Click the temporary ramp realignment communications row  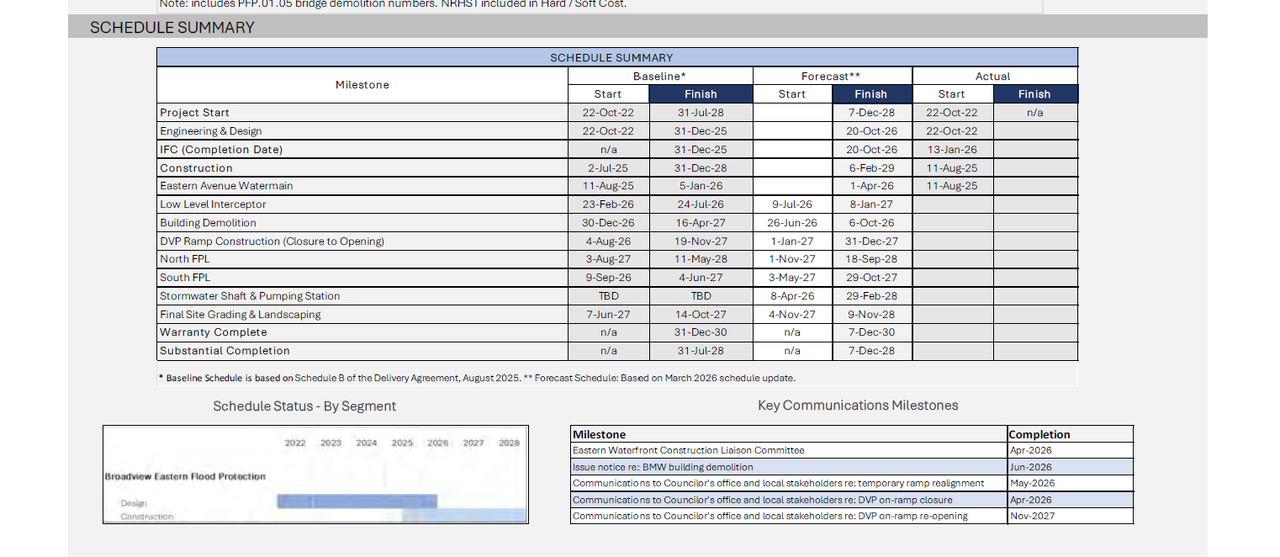coord(789,483)
